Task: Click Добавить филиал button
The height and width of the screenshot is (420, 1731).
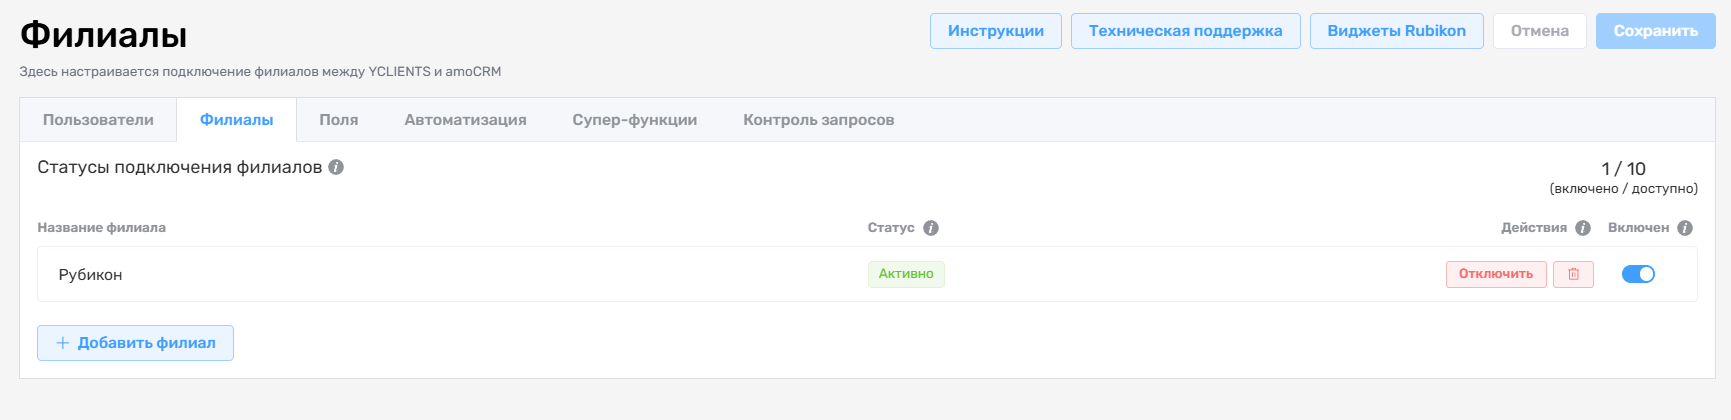Action: click(x=135, y=343)
